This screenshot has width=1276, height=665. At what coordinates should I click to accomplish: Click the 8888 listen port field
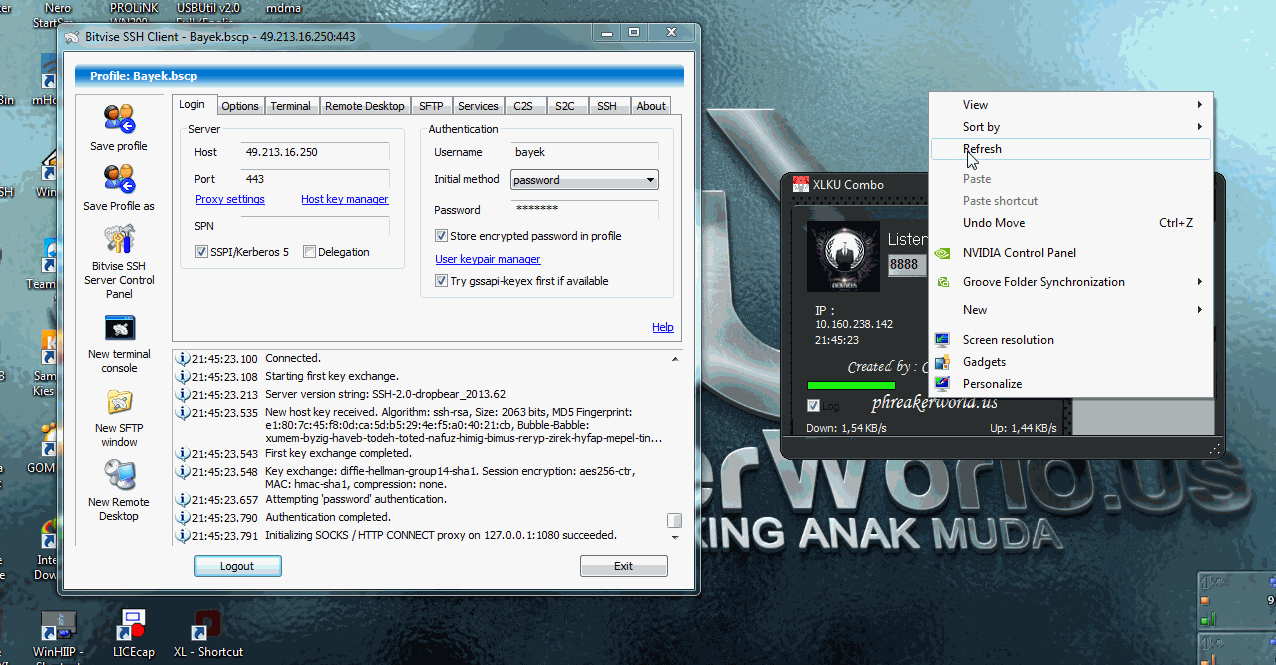point(908,264)
